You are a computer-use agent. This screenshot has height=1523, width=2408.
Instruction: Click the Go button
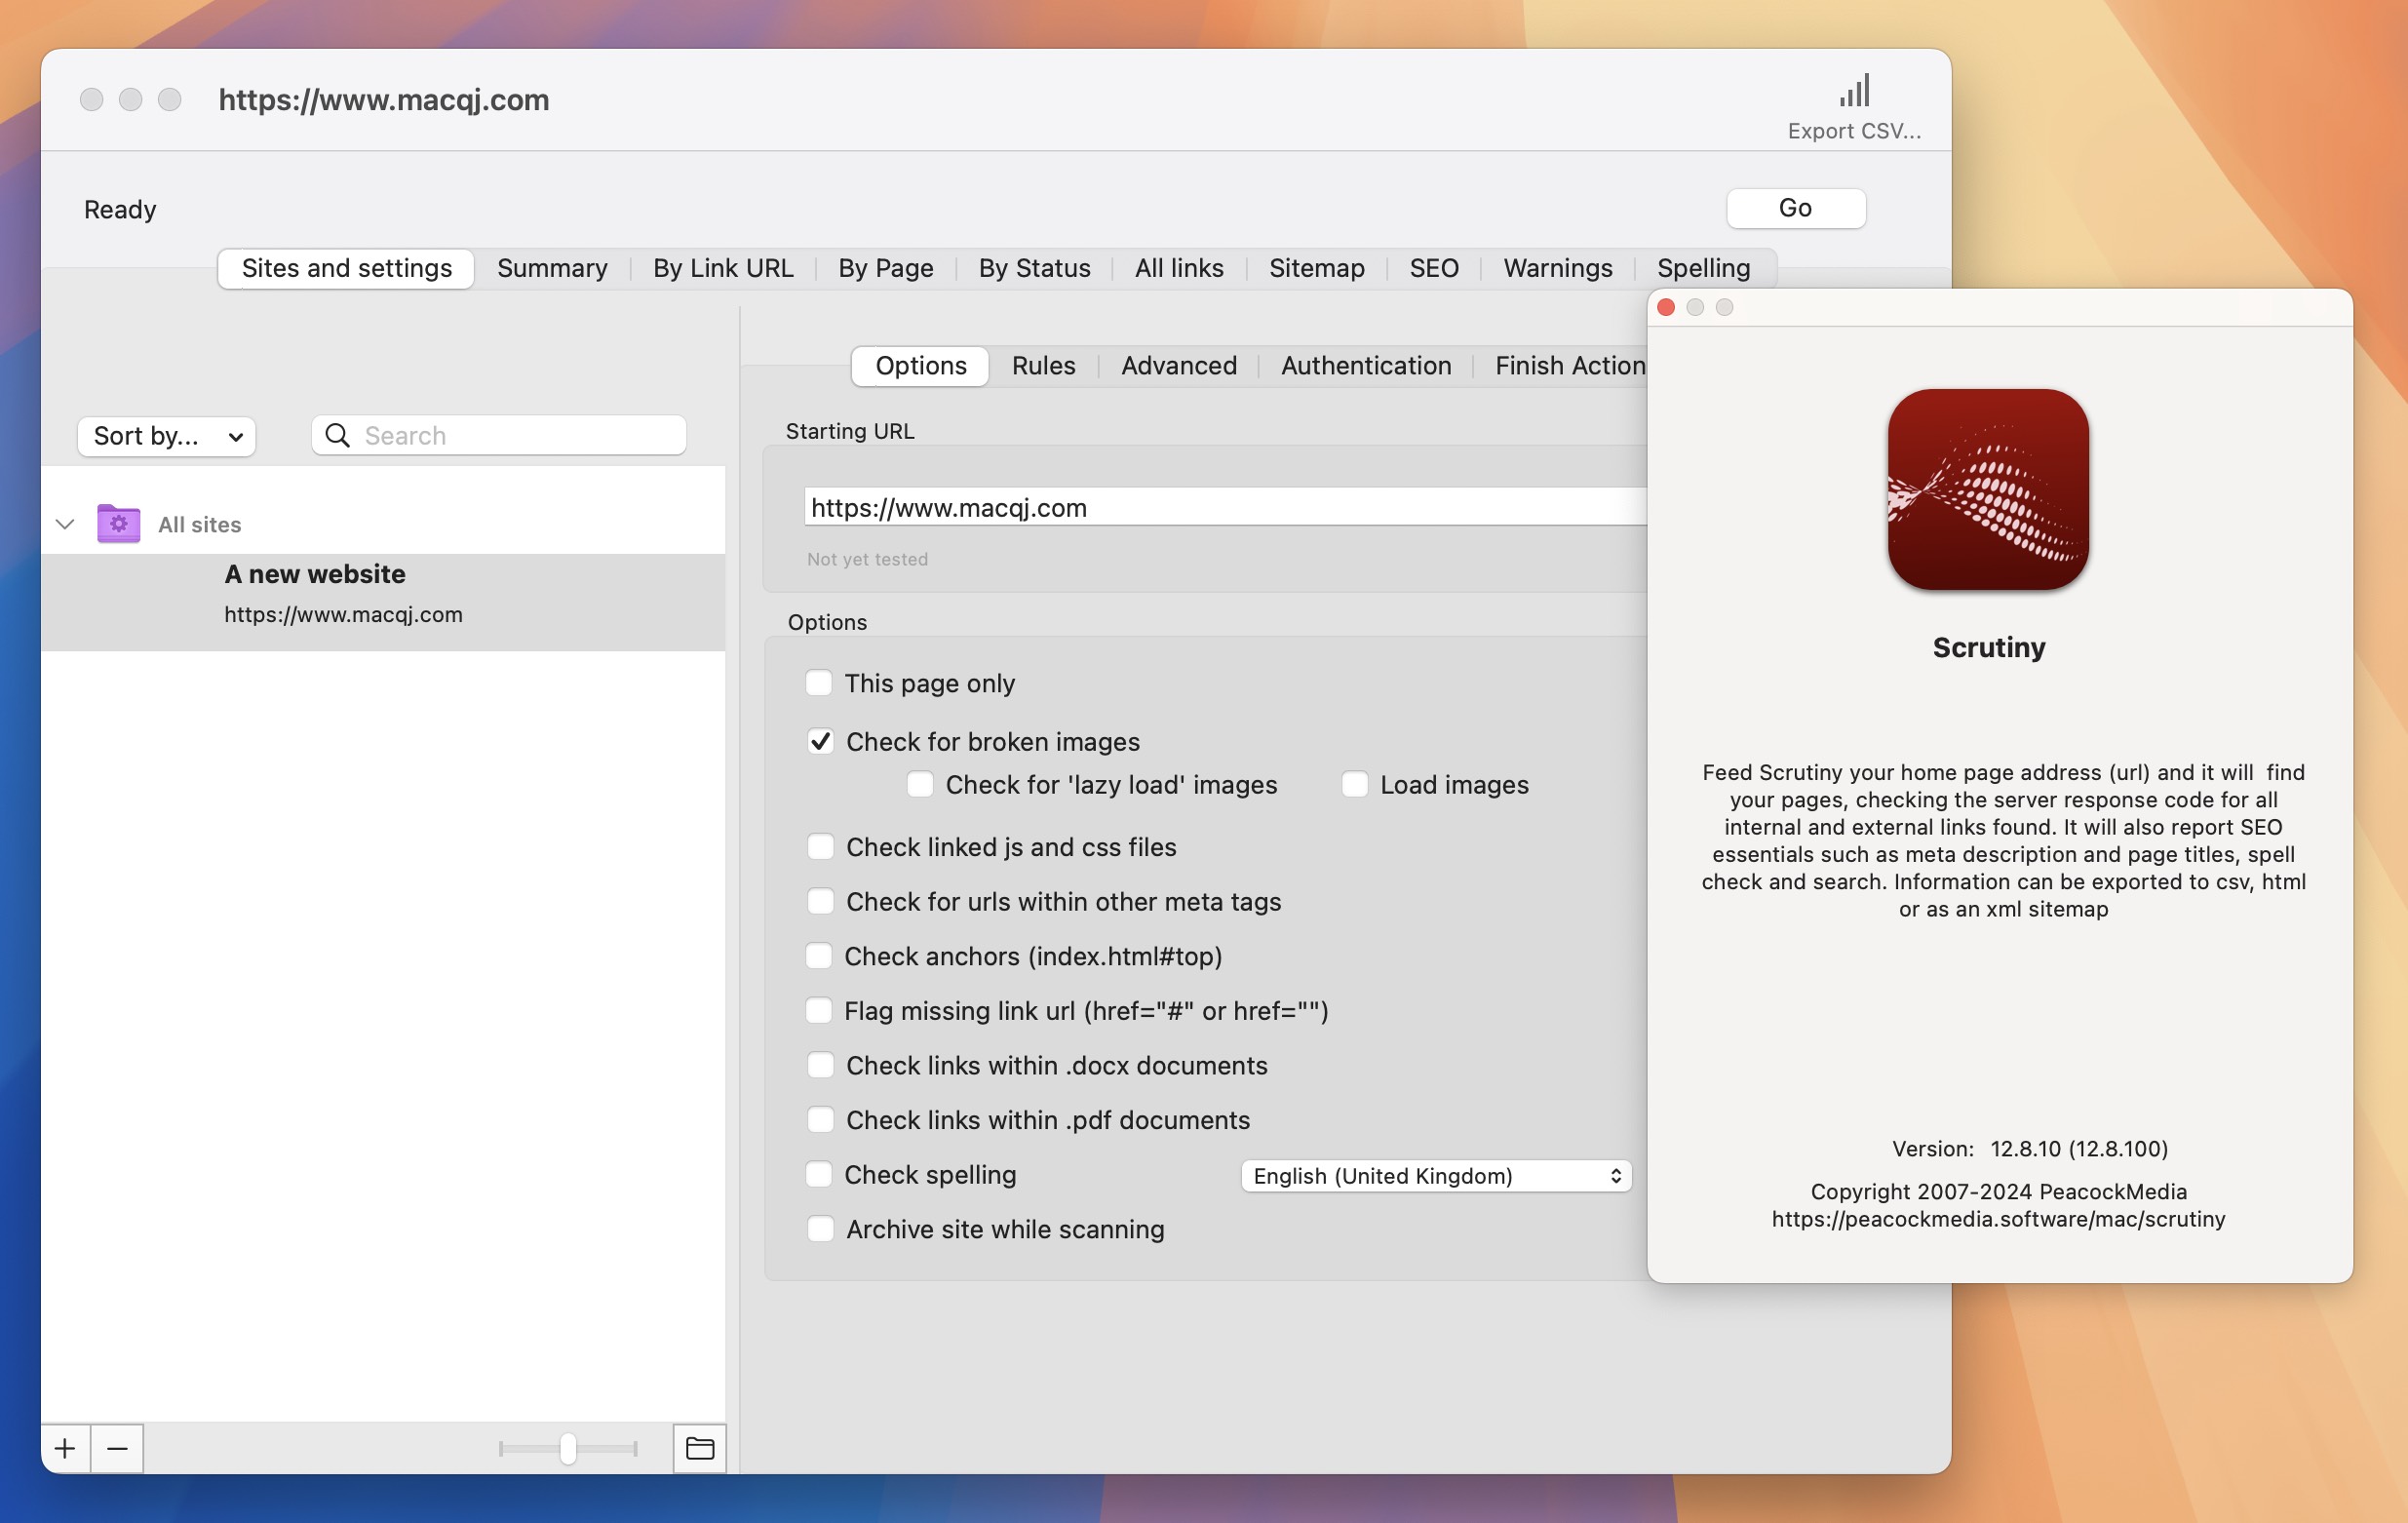click(x=1795, y=208)
